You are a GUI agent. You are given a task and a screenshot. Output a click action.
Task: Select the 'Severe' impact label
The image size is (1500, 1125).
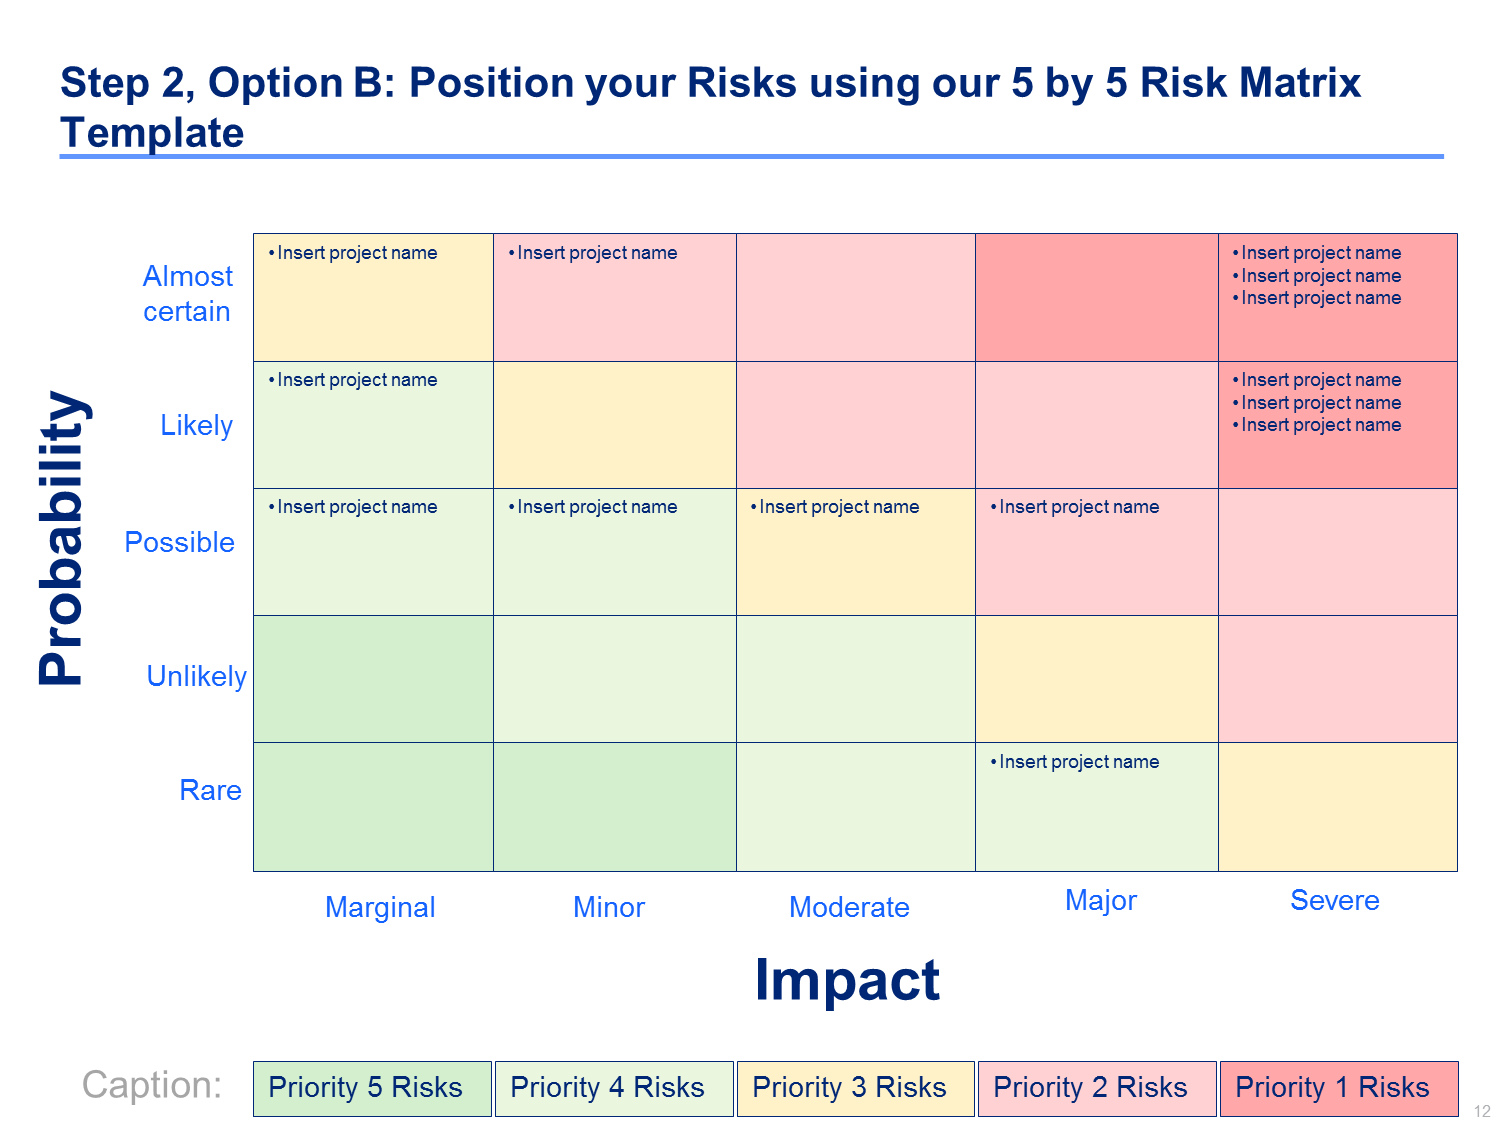click(x=1334, y=900)
